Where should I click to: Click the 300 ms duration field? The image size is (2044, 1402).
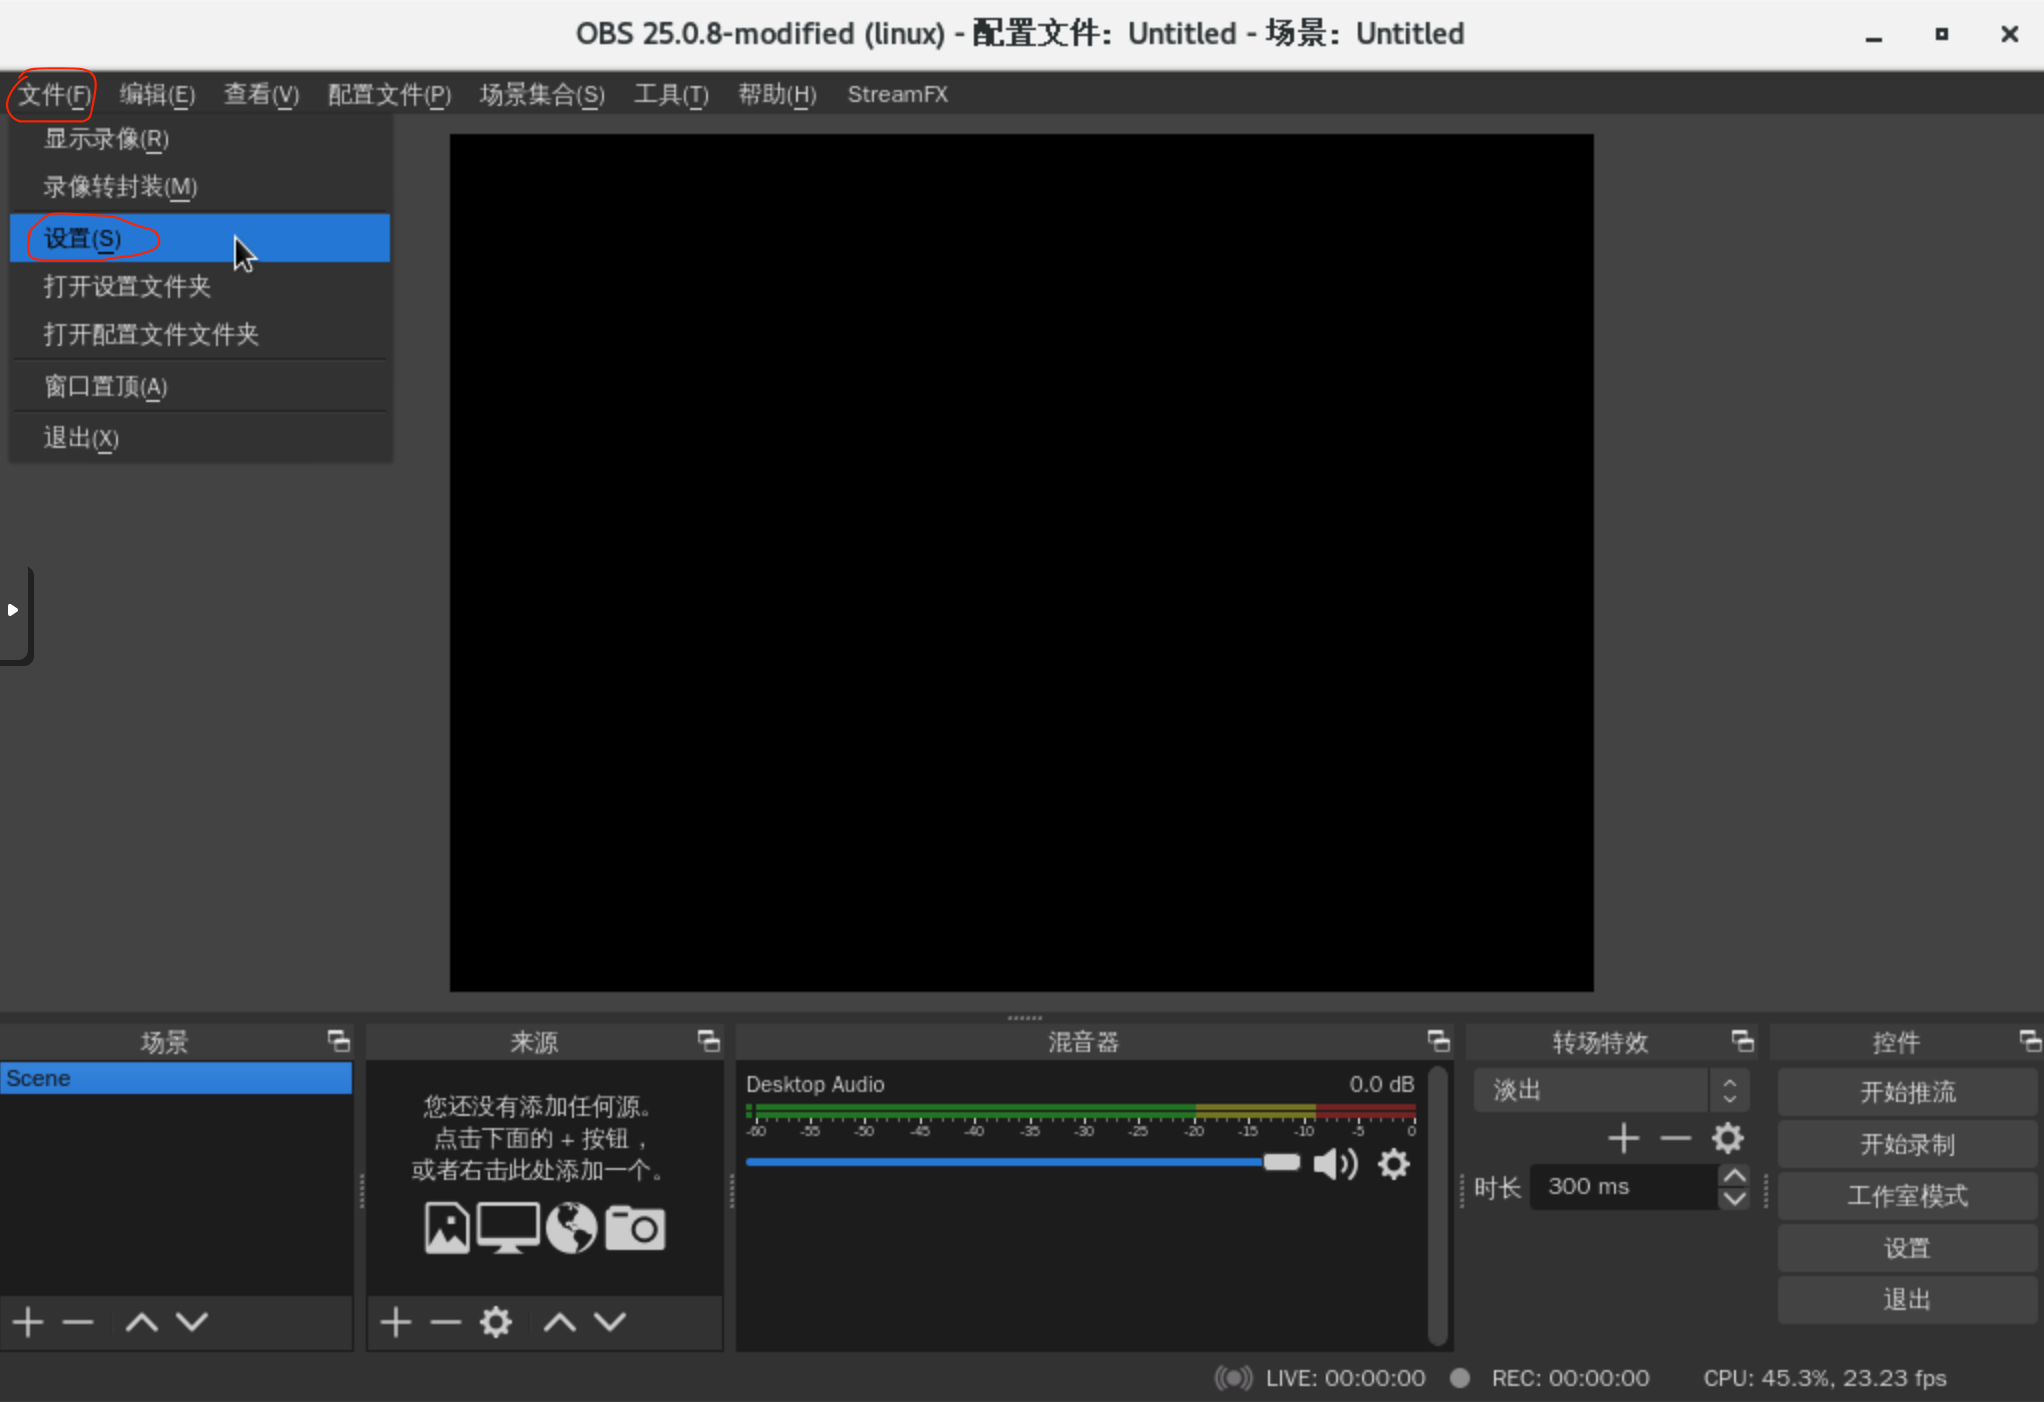pyautogui.click(x=1624, y=1187)
